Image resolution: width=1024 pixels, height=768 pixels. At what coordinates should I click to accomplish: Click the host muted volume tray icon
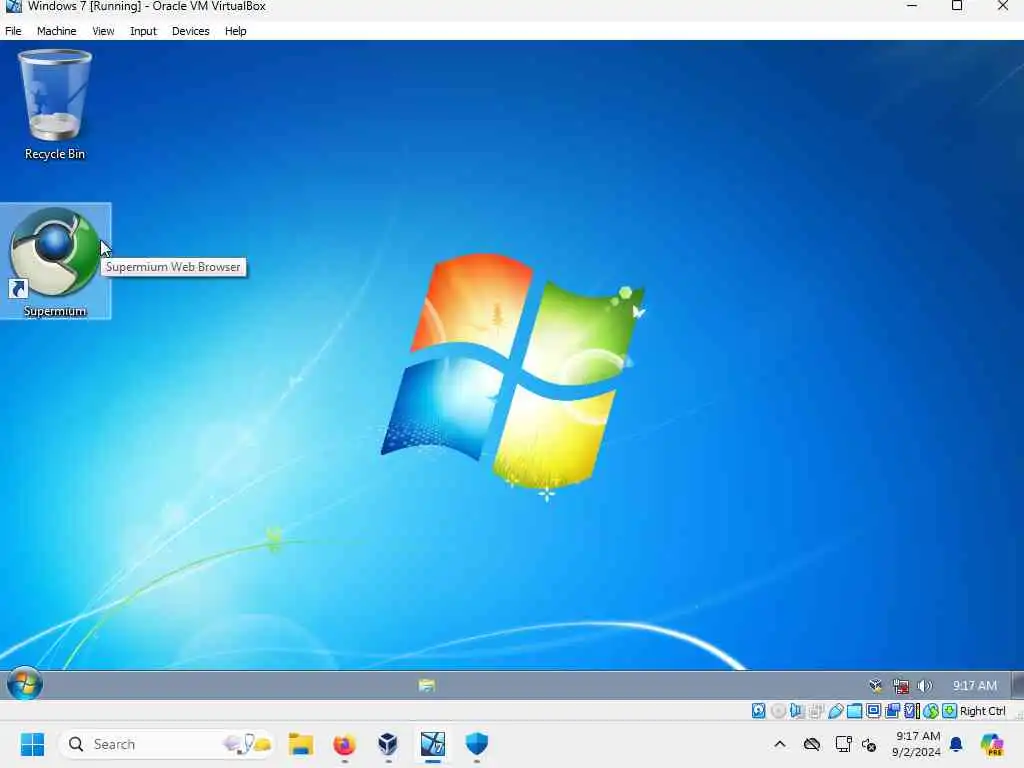coord(869,744)
